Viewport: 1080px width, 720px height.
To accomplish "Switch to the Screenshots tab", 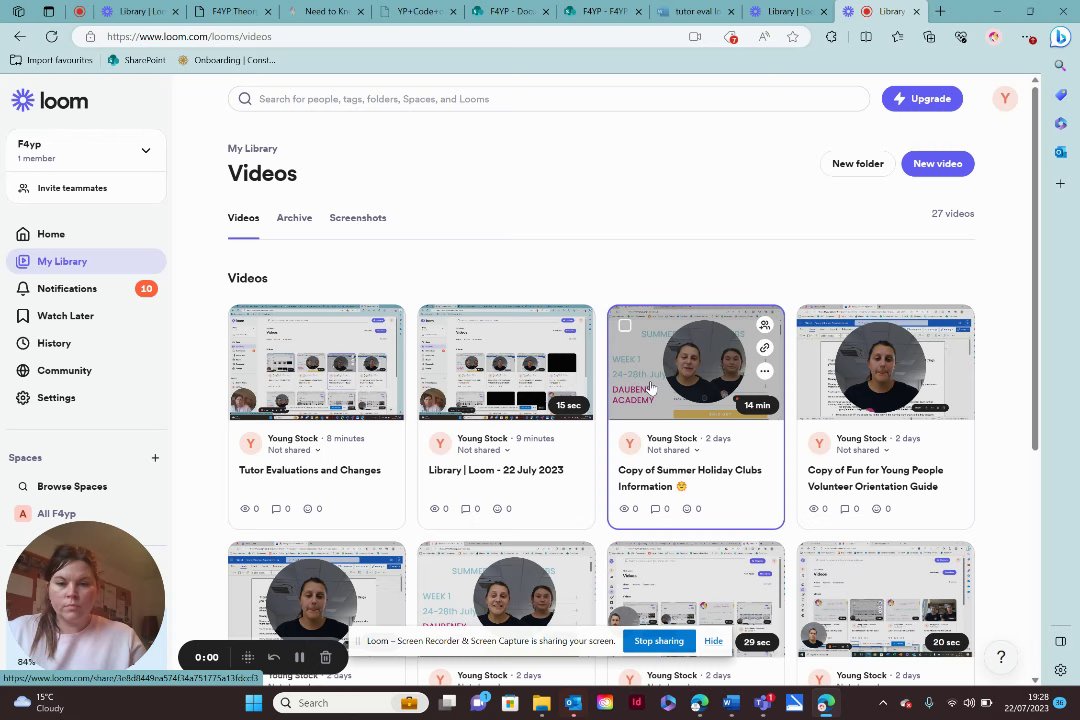I will click(x=357, y=218).
